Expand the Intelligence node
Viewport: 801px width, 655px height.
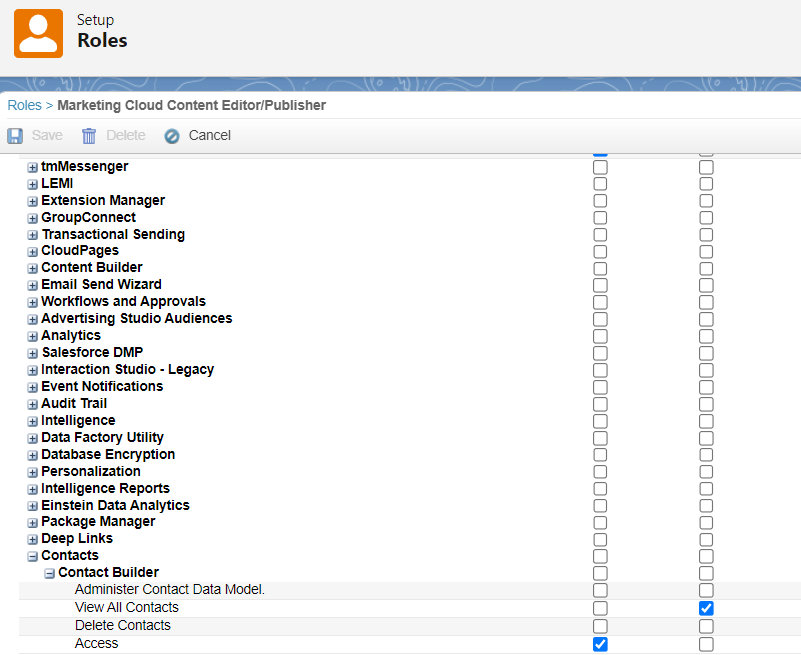tap(33, 422)
